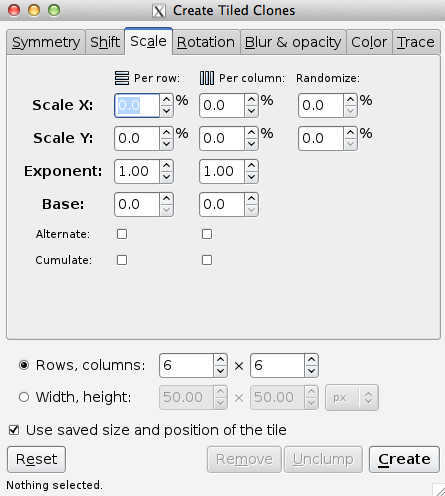The width and height of the screenshot is (445, 496).
Task: Click the X11 icon in title bar
Action: point(159,11)
